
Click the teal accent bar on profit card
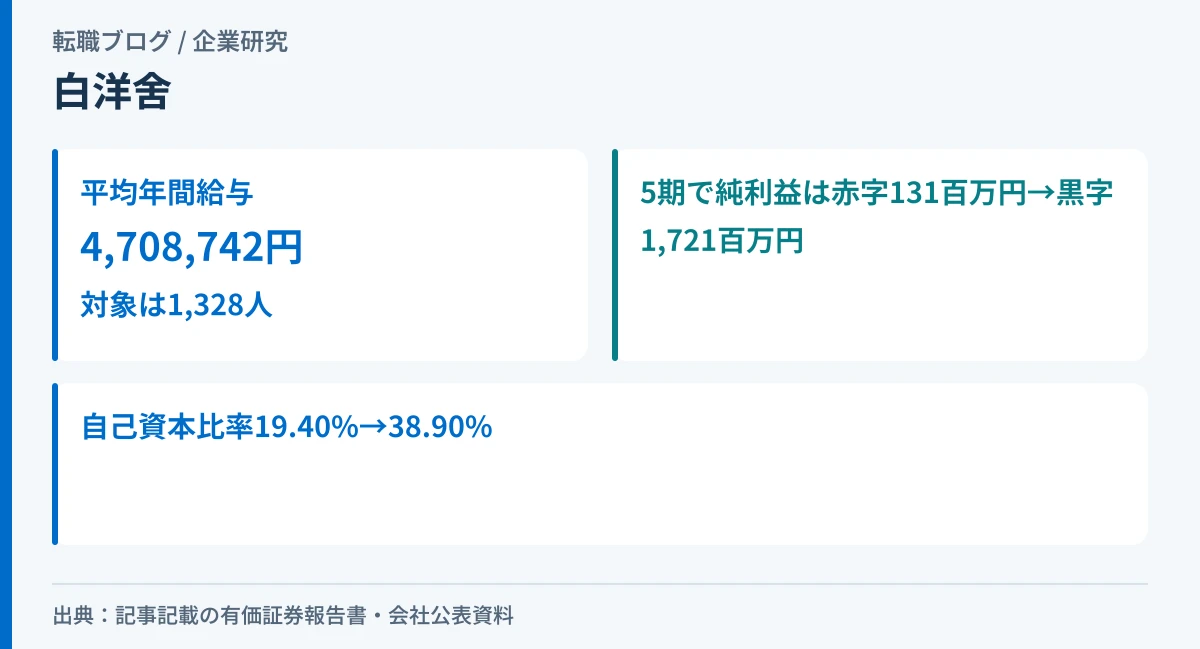[x=615, y=255]
